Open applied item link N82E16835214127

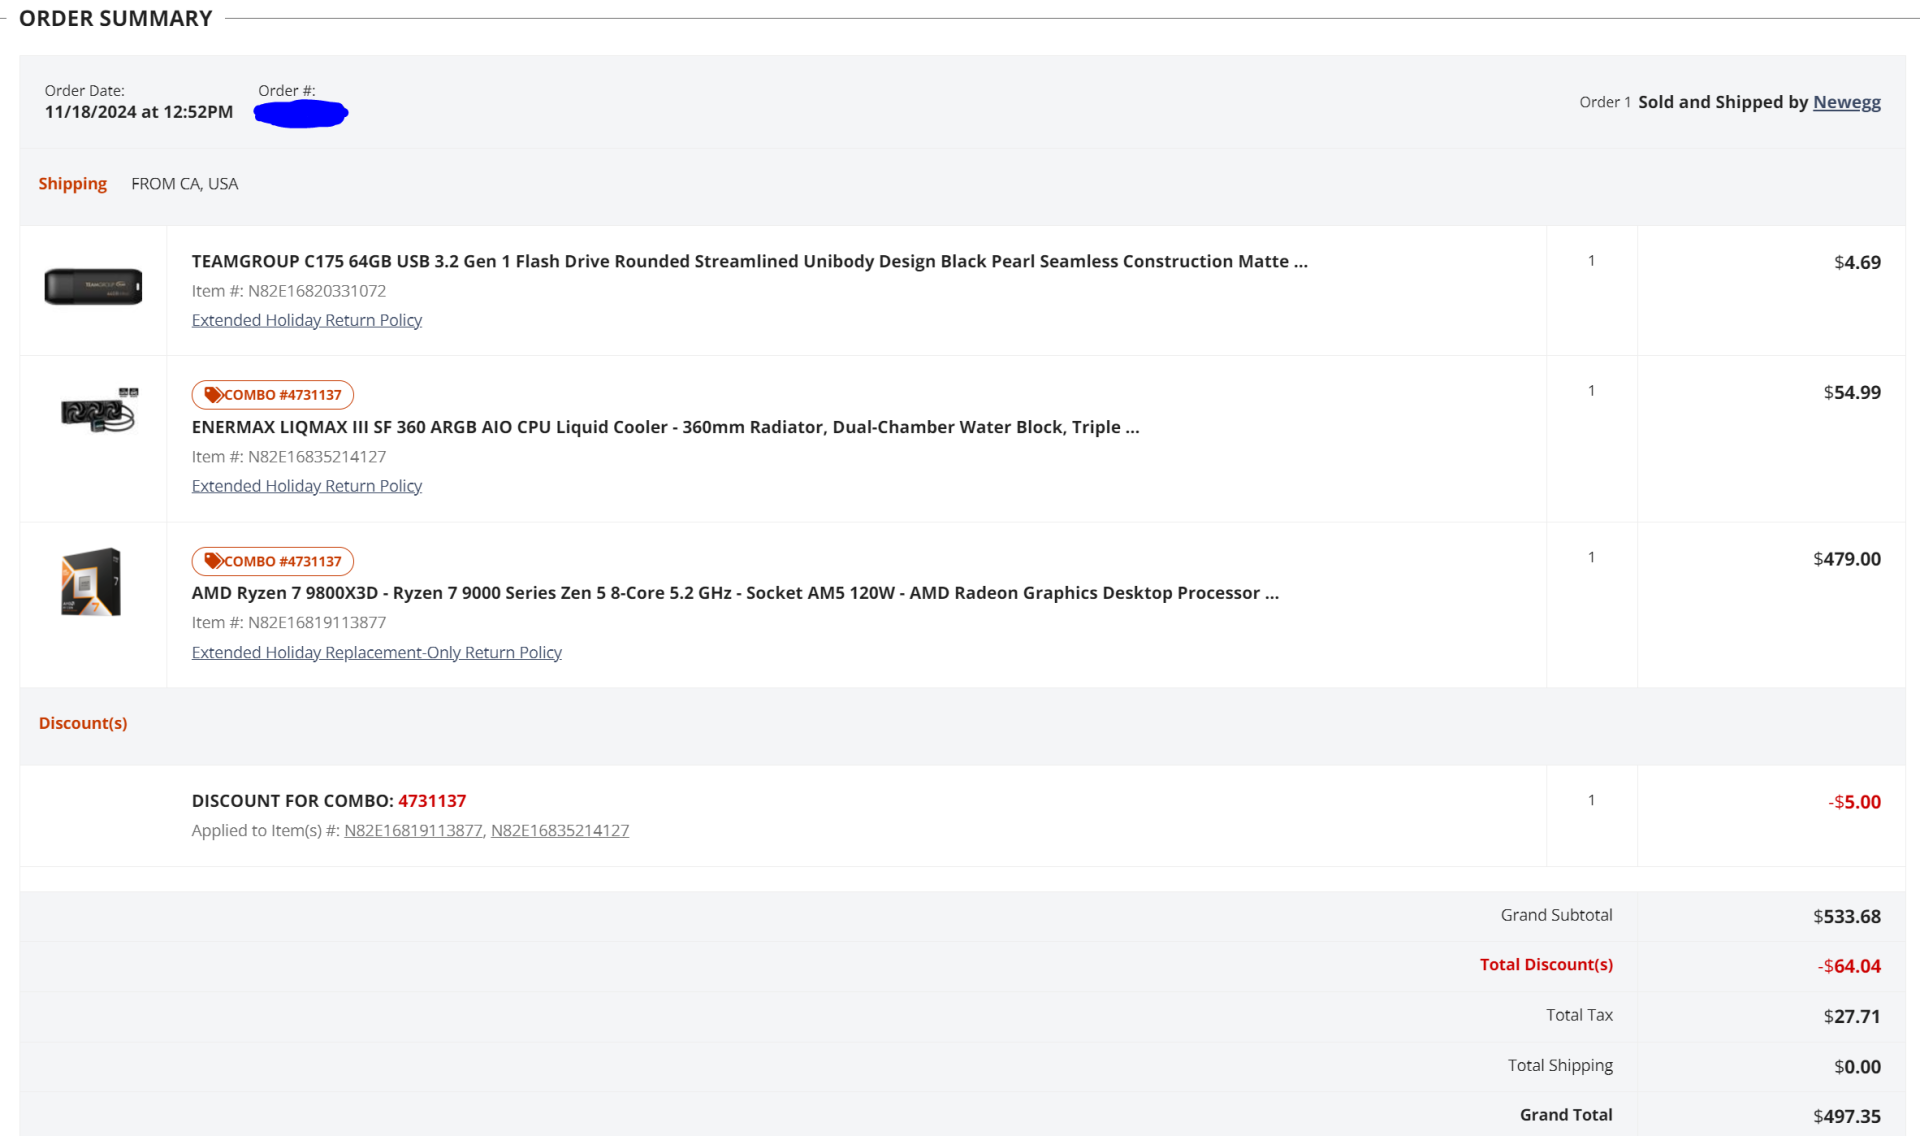559,830
